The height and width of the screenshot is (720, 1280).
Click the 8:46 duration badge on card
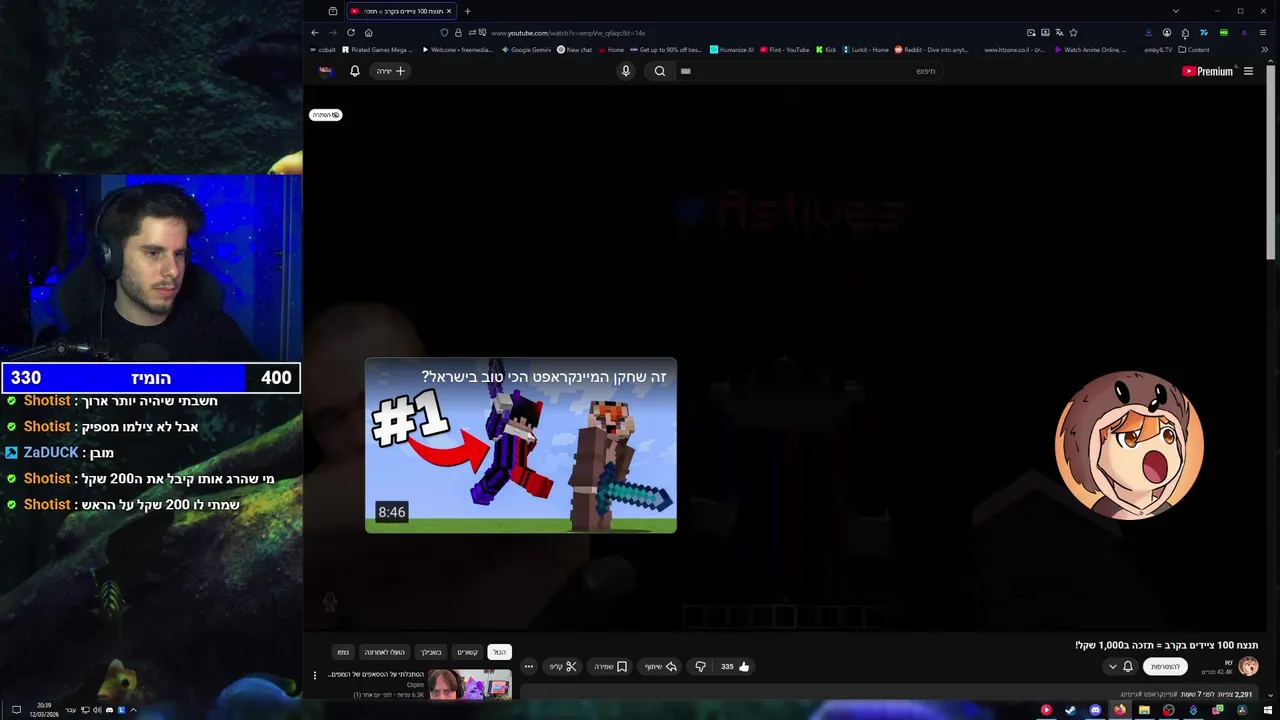(x=392, y=512)
